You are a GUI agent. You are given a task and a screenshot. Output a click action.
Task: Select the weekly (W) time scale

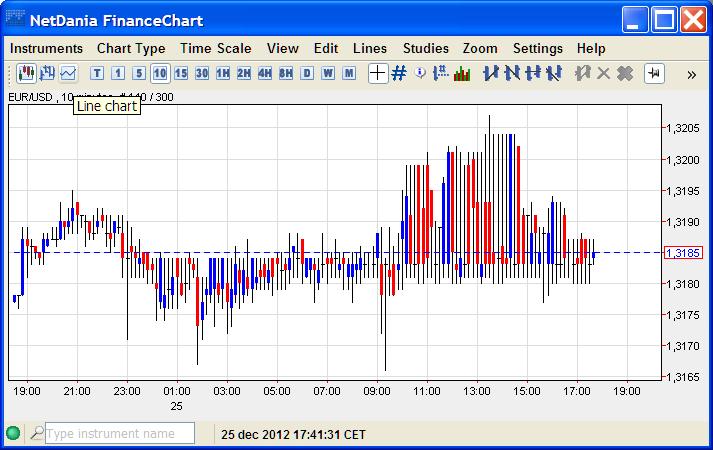click(328, 73)
